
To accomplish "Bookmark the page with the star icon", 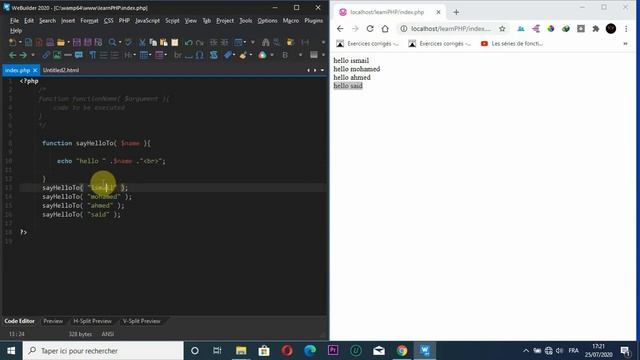I will [x=502, y=29].
